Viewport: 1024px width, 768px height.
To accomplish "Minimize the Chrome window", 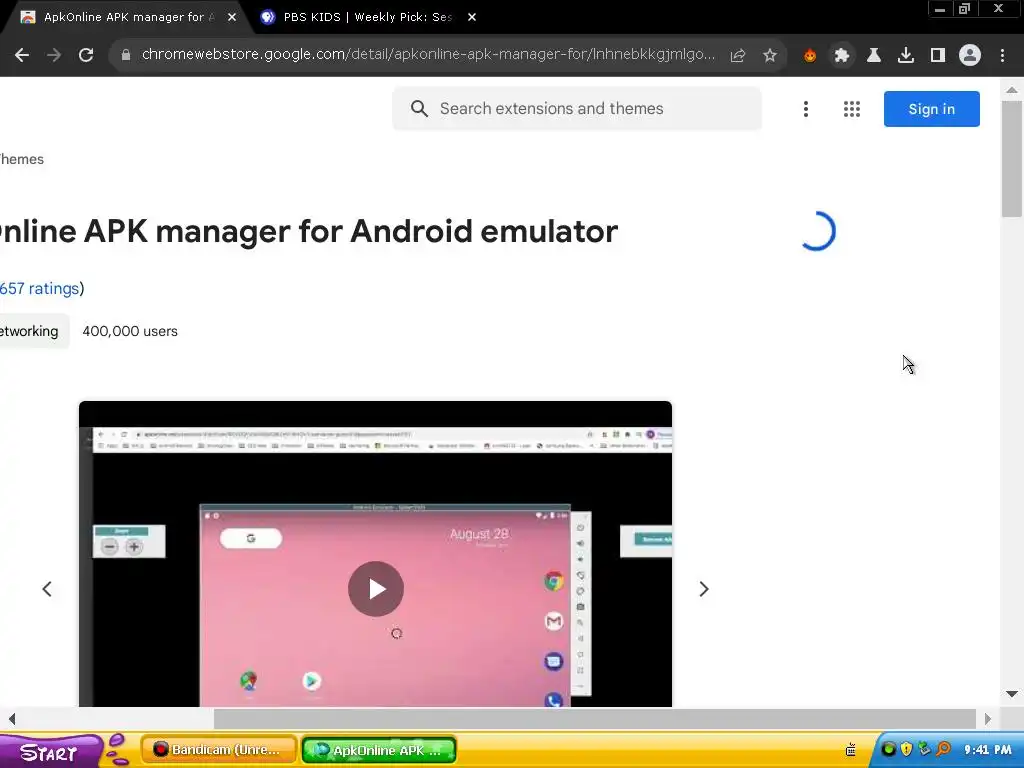I will click(940, 9).
